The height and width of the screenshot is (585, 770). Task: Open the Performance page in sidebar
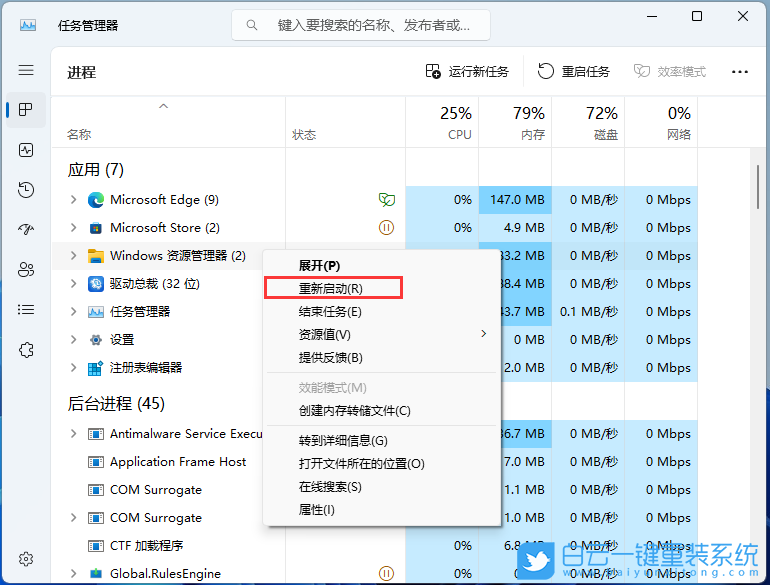pyautogui.click(x=26, y=150)
